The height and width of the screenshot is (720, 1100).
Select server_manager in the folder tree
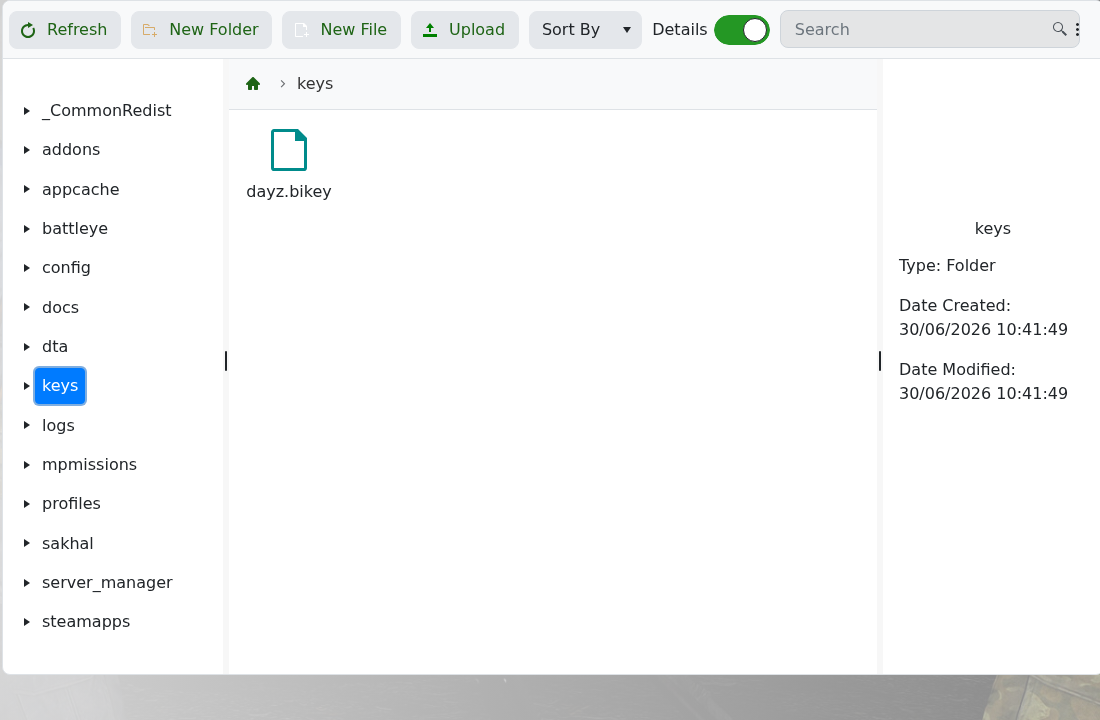[x=107, y=582]
